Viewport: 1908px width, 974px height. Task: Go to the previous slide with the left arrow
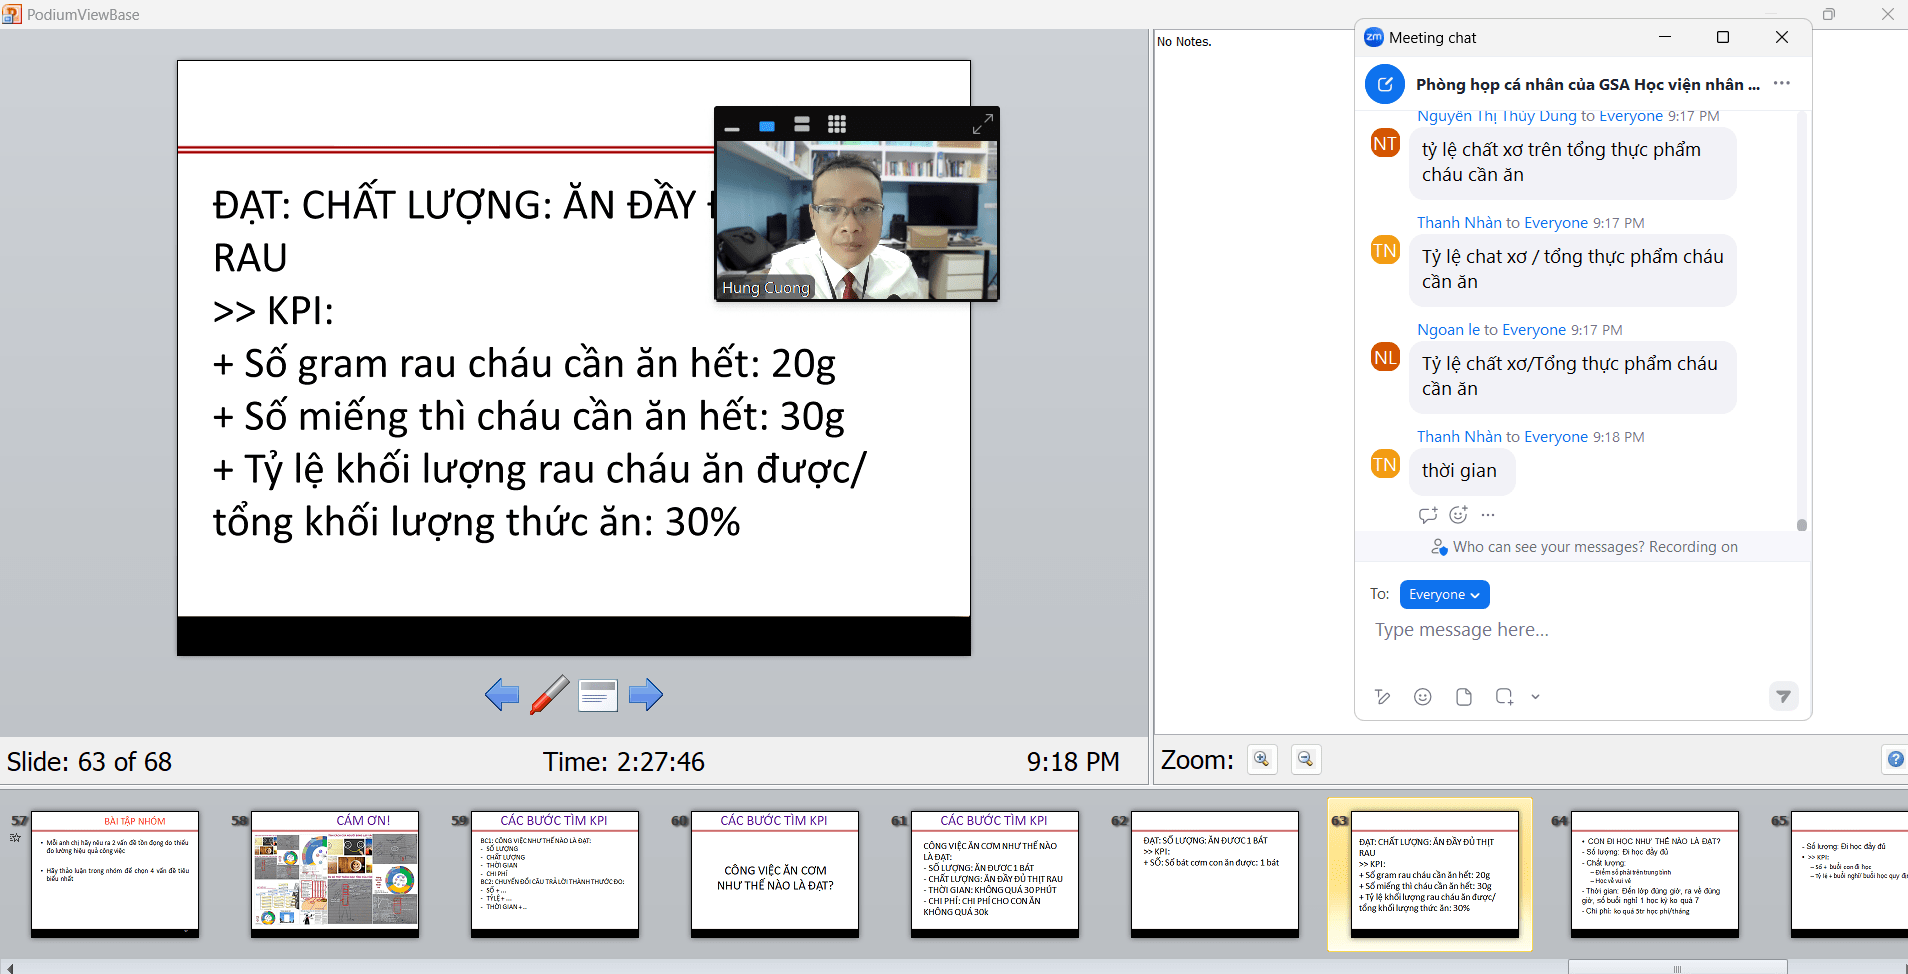(x=502, y=694)
